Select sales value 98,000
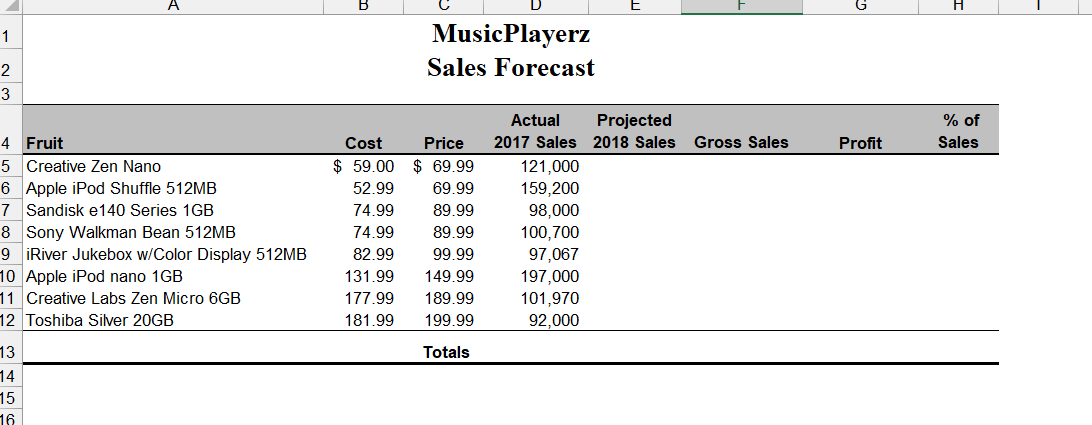The height and width of the screenshot is (425, 1092). point(536,210)
